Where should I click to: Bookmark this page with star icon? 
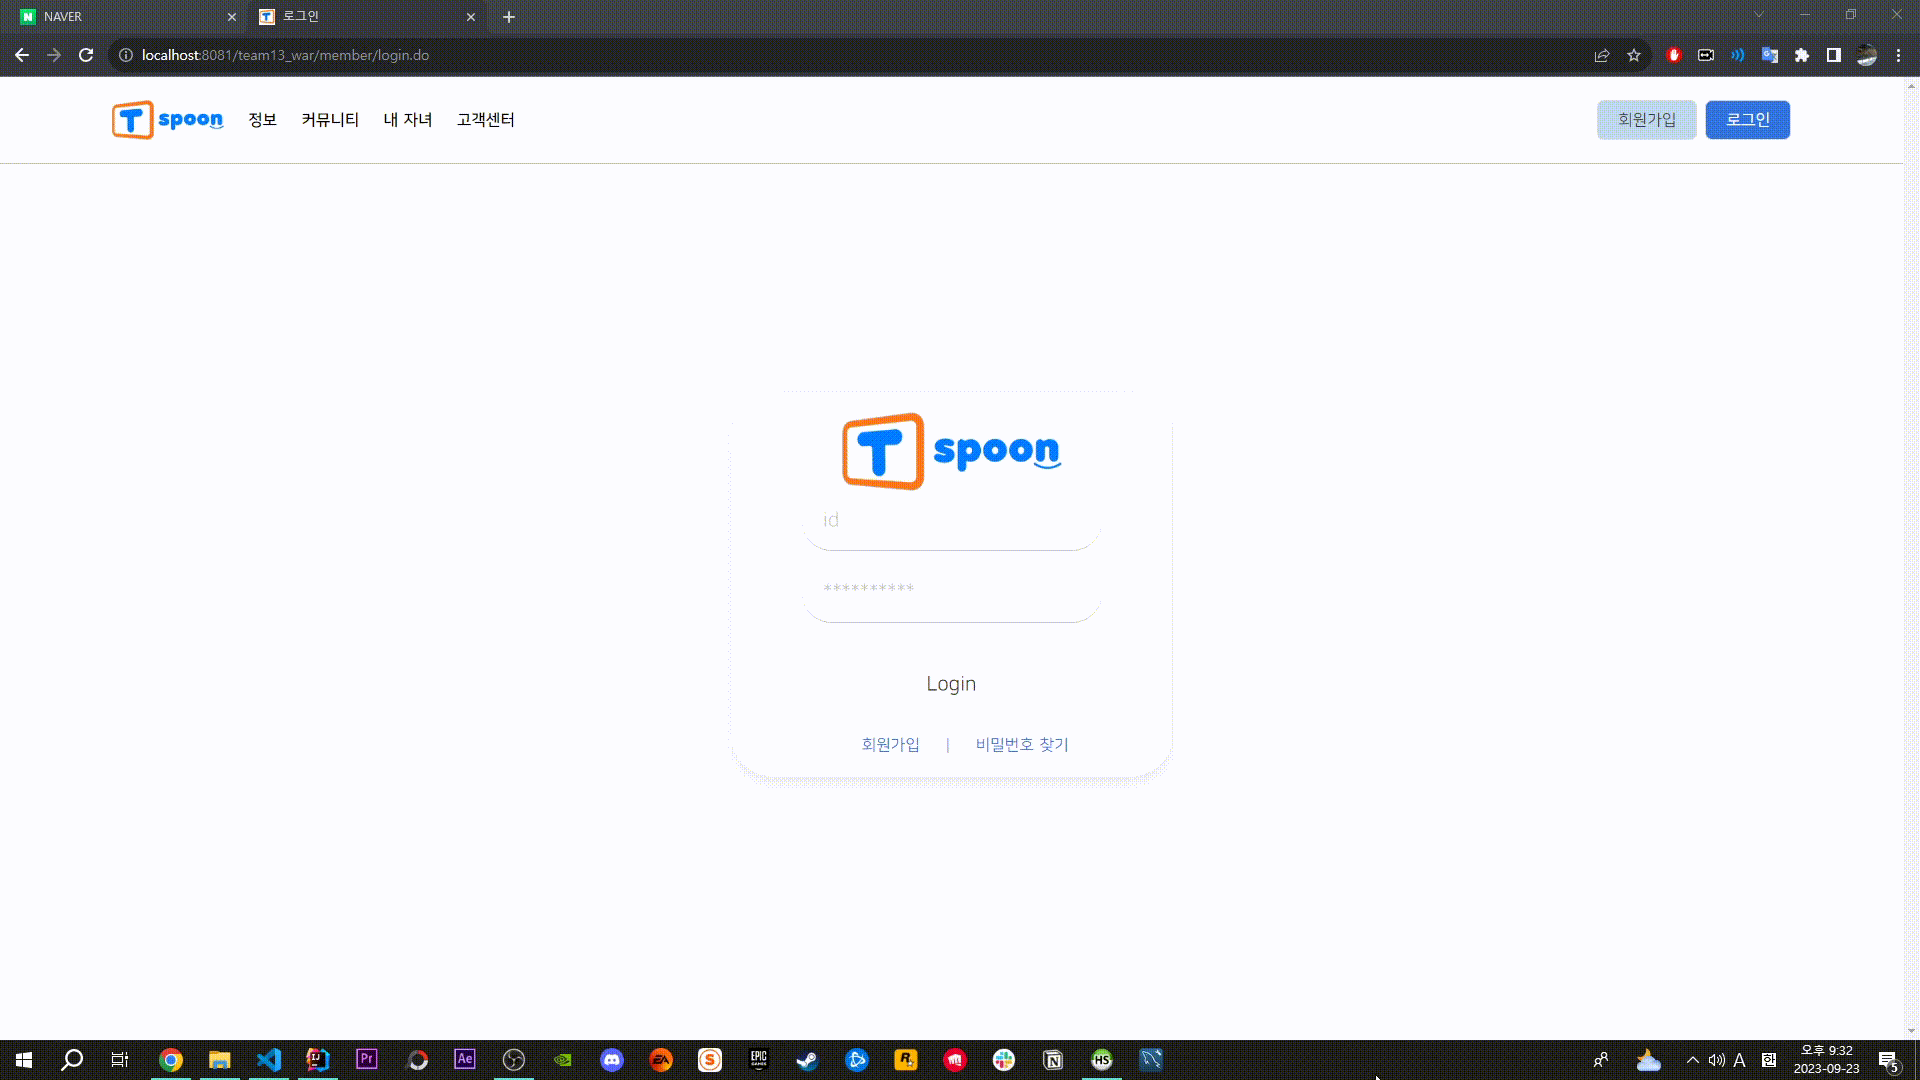[x=1634, y=55]
